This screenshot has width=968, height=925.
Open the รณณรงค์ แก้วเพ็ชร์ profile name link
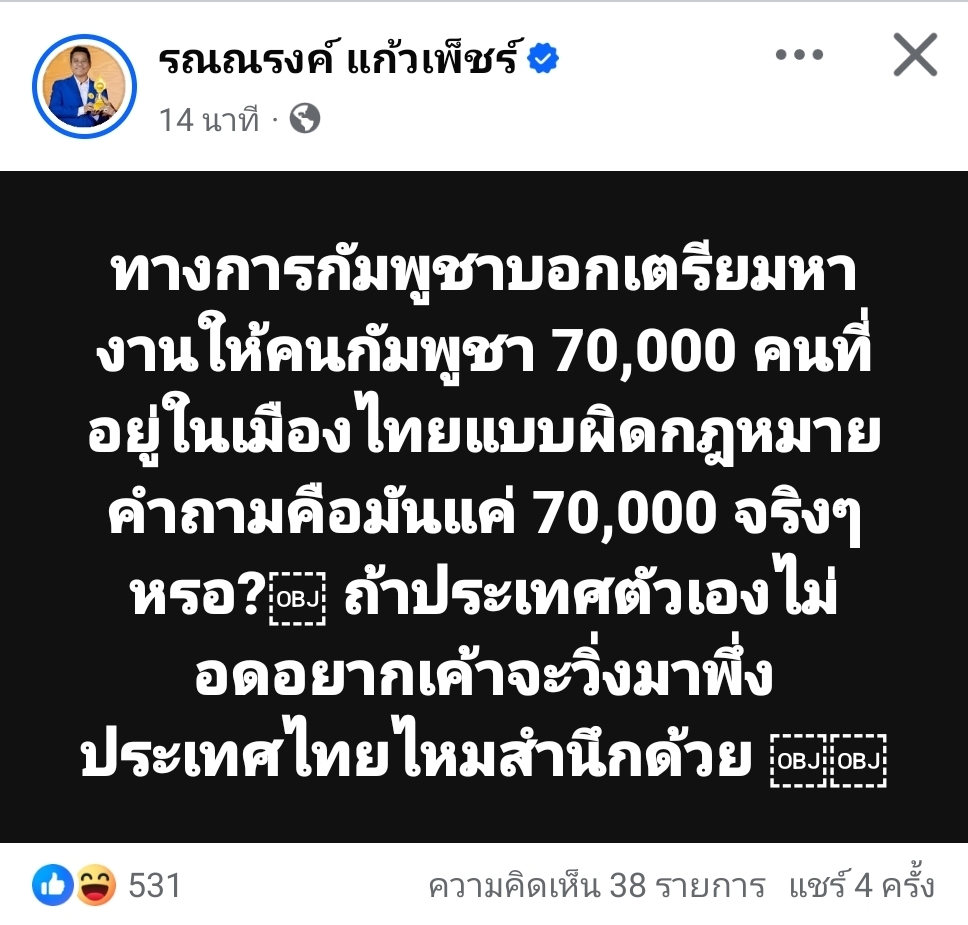[x=338, y=59]
